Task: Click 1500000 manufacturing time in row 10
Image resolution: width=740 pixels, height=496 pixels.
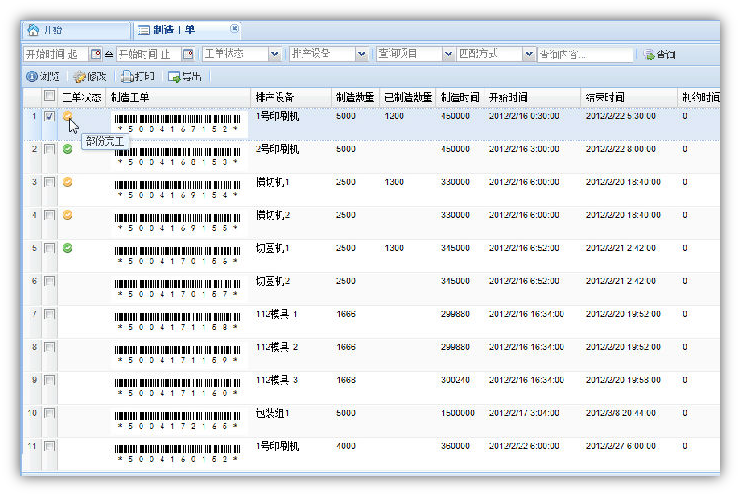Action: click(458, 413)
